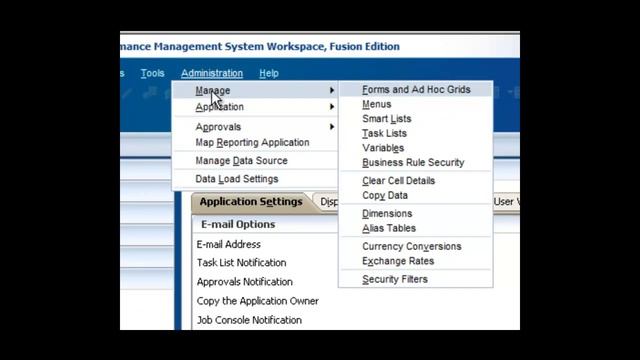Select Copy Data

click(x=385, y=196)
